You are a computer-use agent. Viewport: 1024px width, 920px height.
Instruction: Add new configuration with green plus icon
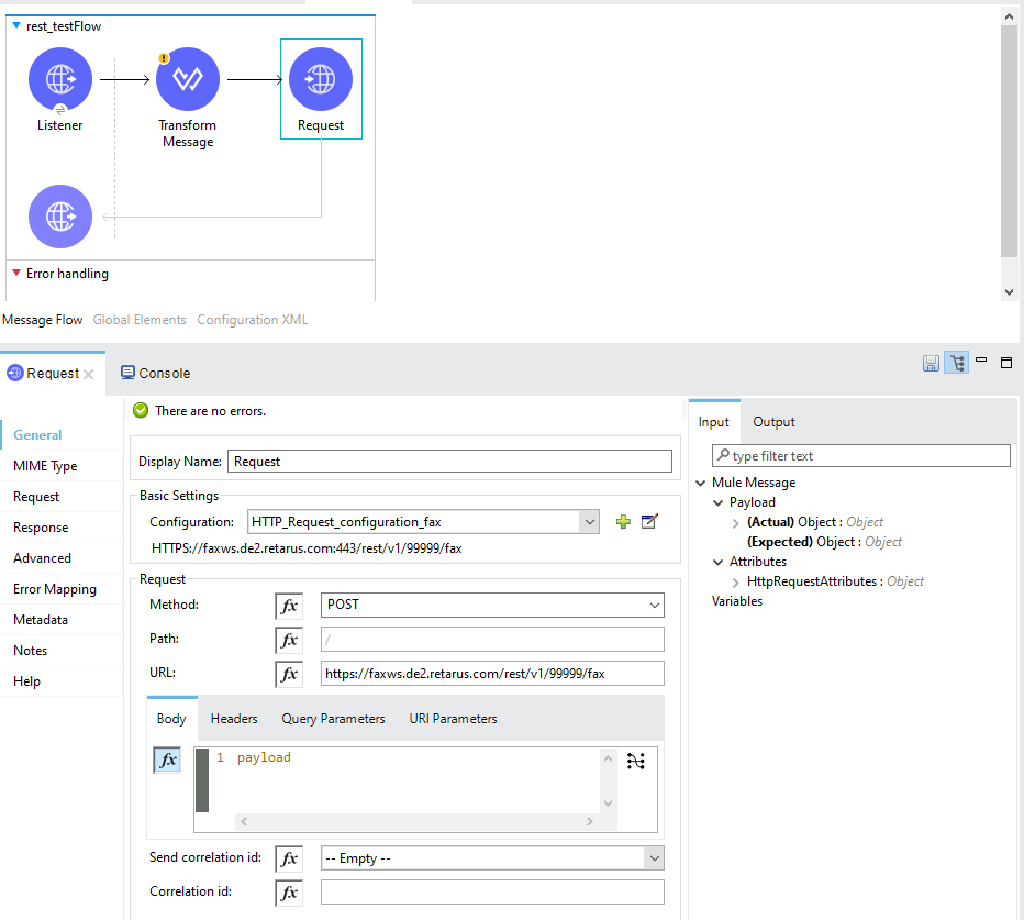click(x=623, y=522)
